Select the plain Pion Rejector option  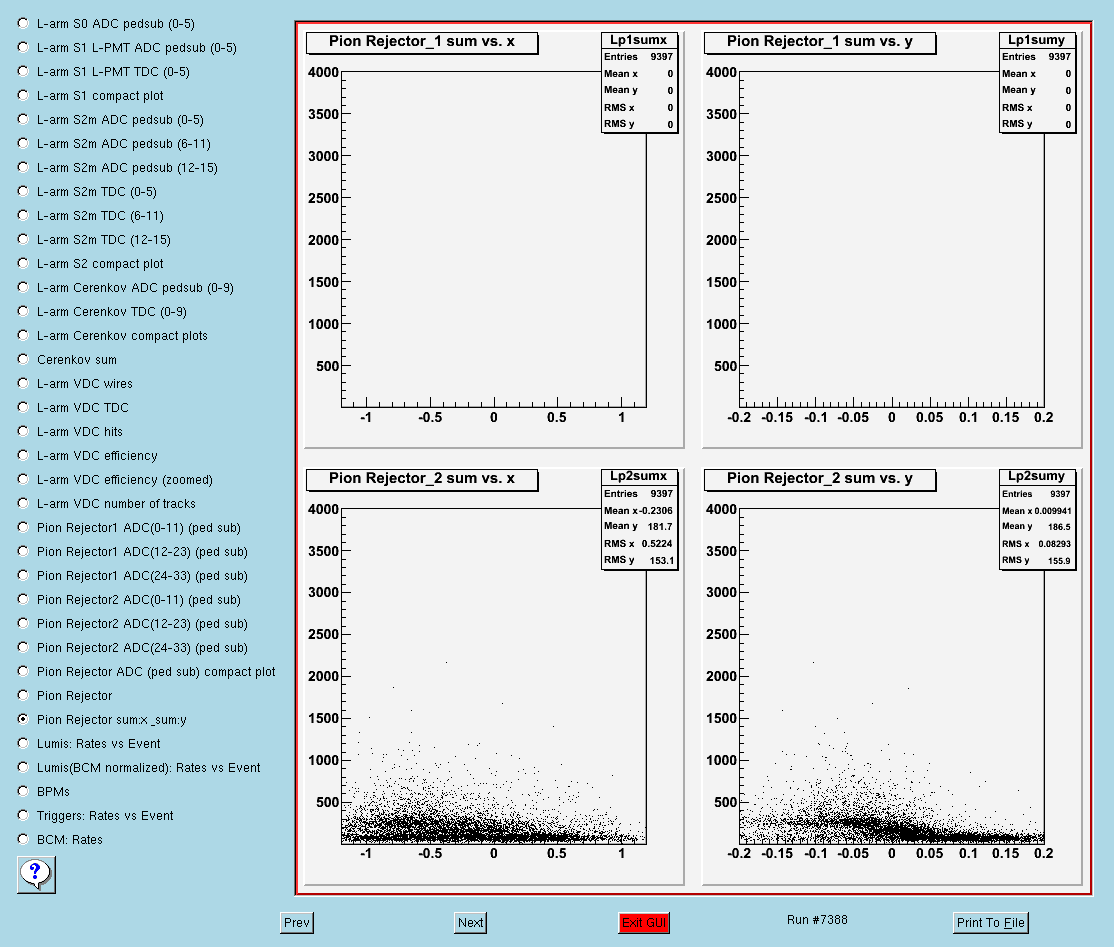pos(23,696)
